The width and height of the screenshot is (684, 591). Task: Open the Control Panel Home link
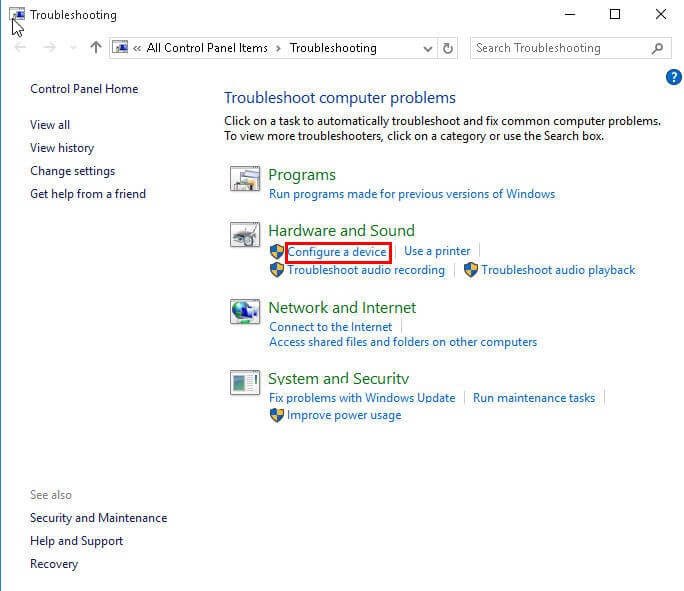click(x=84, y=89)
